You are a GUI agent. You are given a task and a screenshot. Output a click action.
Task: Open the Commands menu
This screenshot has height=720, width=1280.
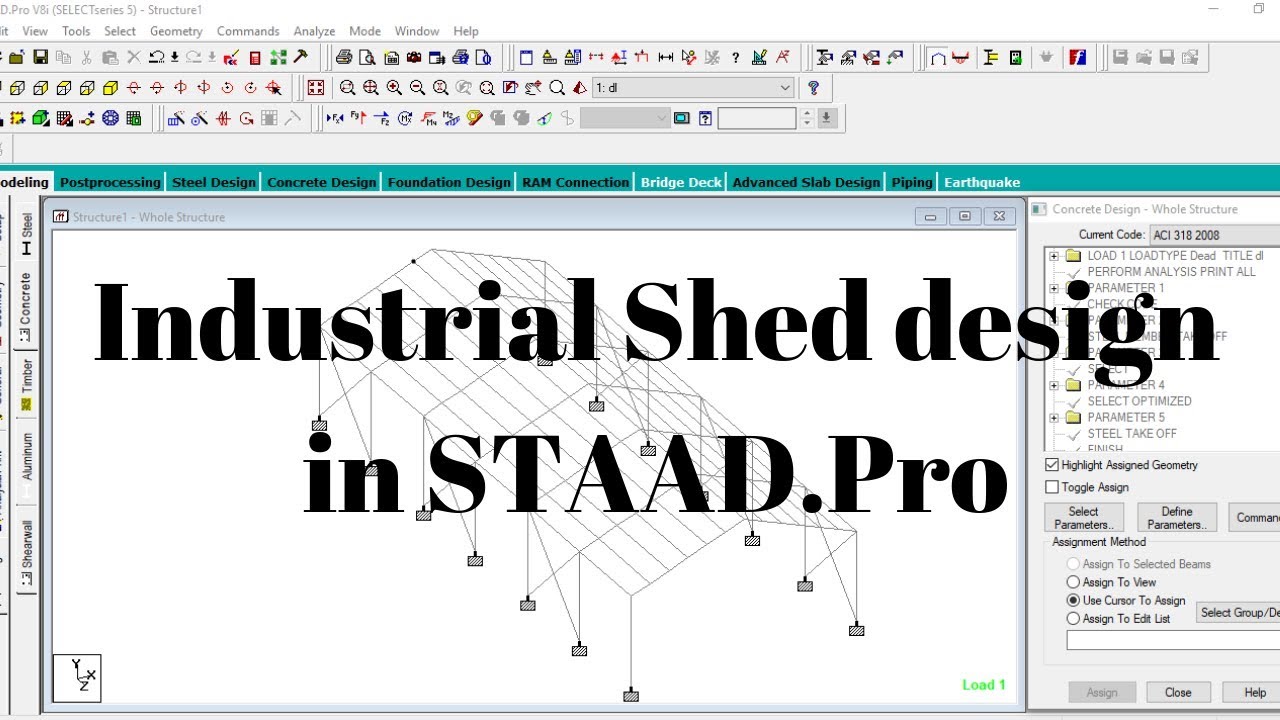point(248,31)
